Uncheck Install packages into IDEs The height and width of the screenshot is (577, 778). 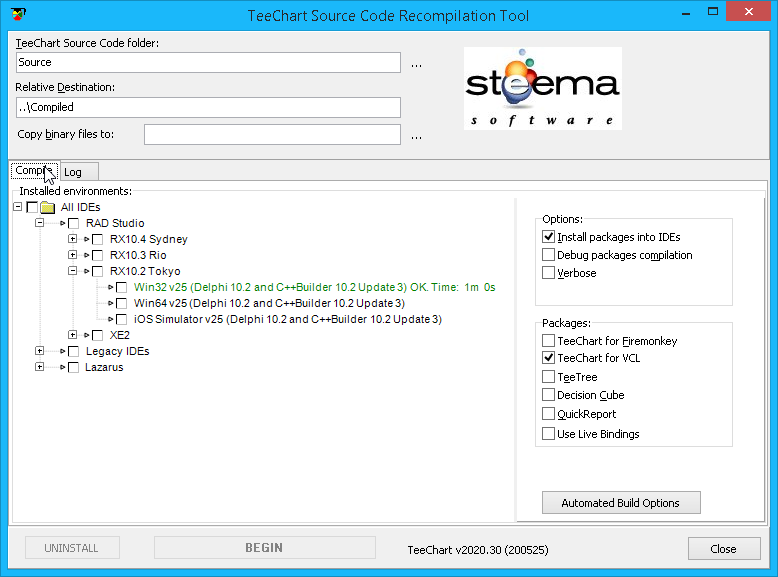[x=548, y=237]
